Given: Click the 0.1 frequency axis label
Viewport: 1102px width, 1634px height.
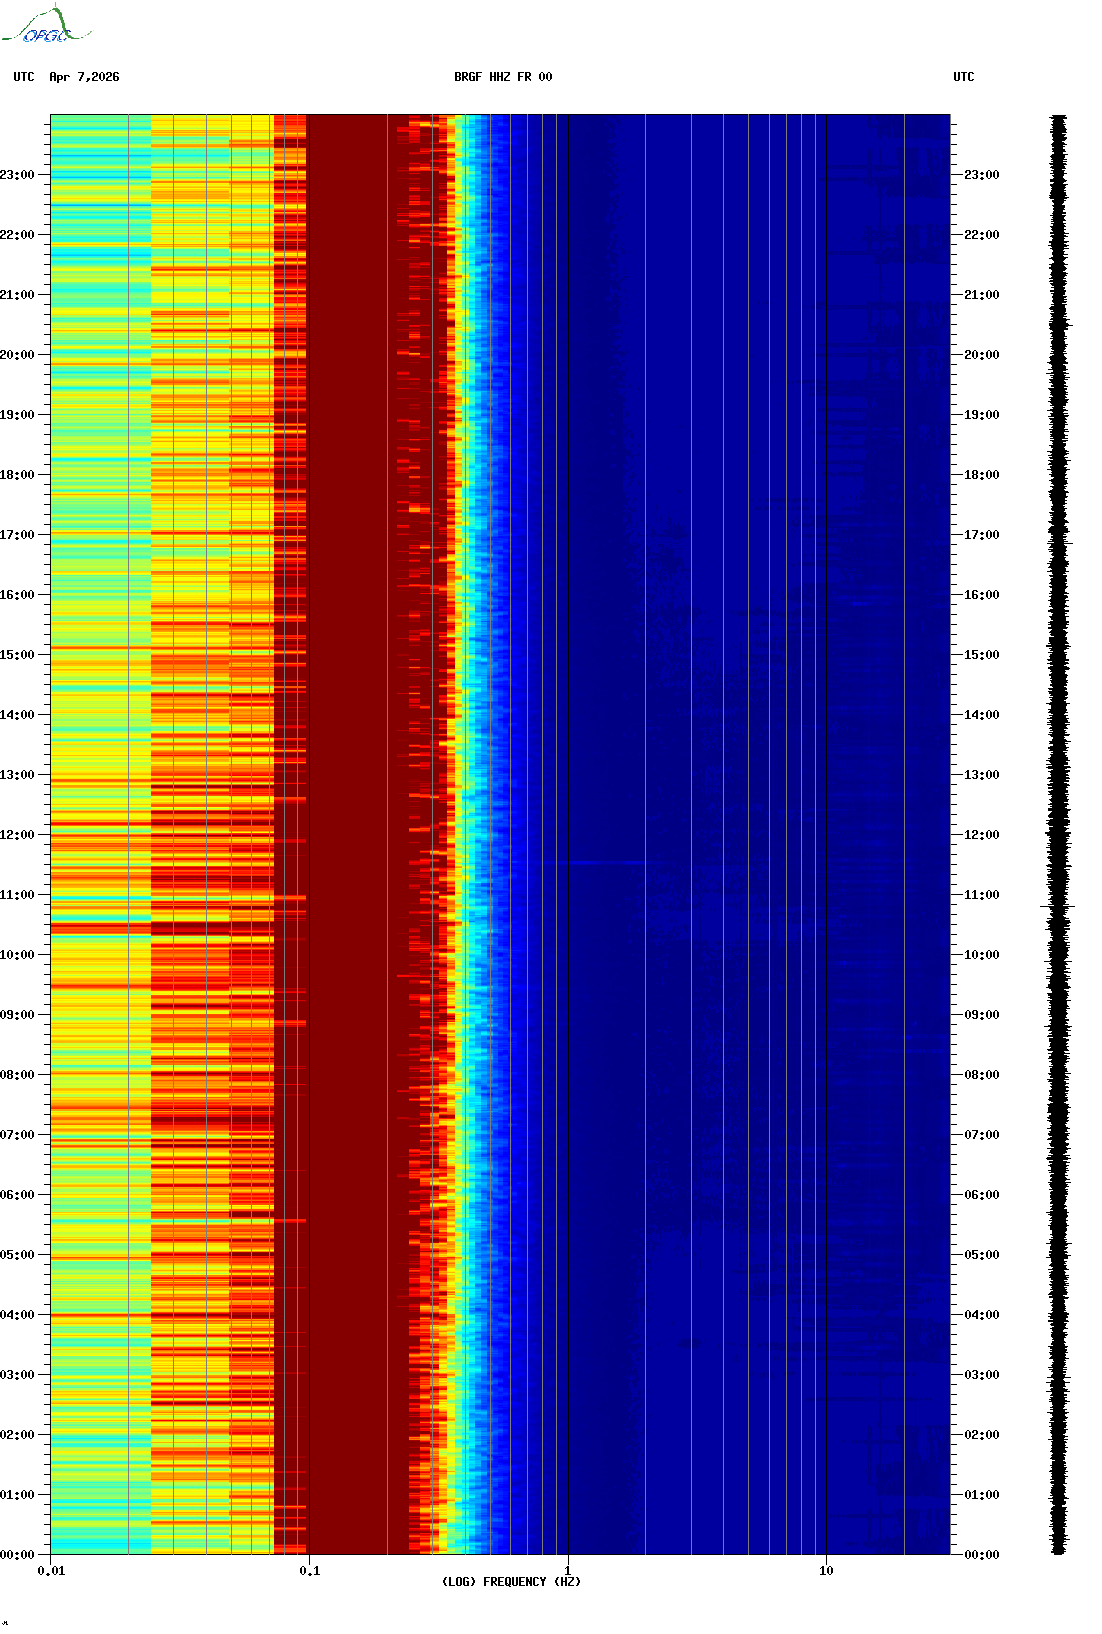Looking at the screenshot, I should click(310, 1571).
